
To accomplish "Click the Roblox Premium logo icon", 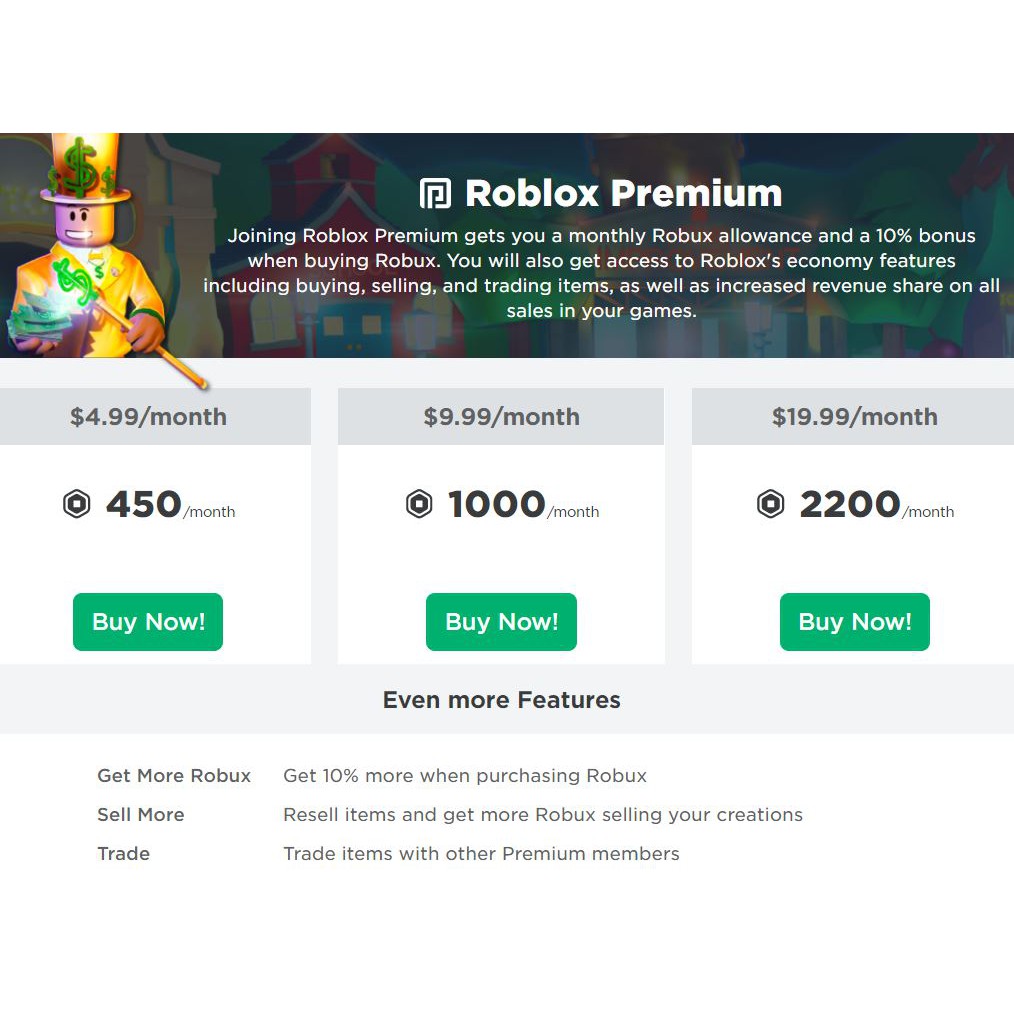I will click(x=435, y=193).
